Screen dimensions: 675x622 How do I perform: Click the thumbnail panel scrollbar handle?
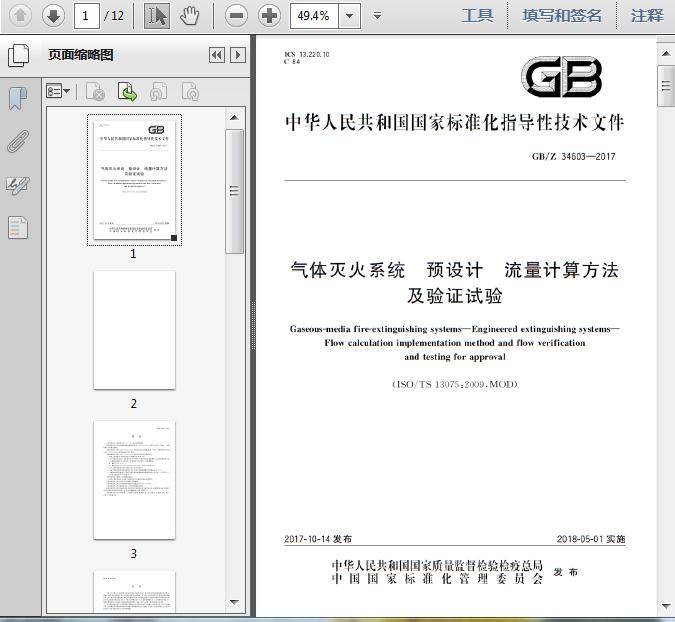click(234, 191)
